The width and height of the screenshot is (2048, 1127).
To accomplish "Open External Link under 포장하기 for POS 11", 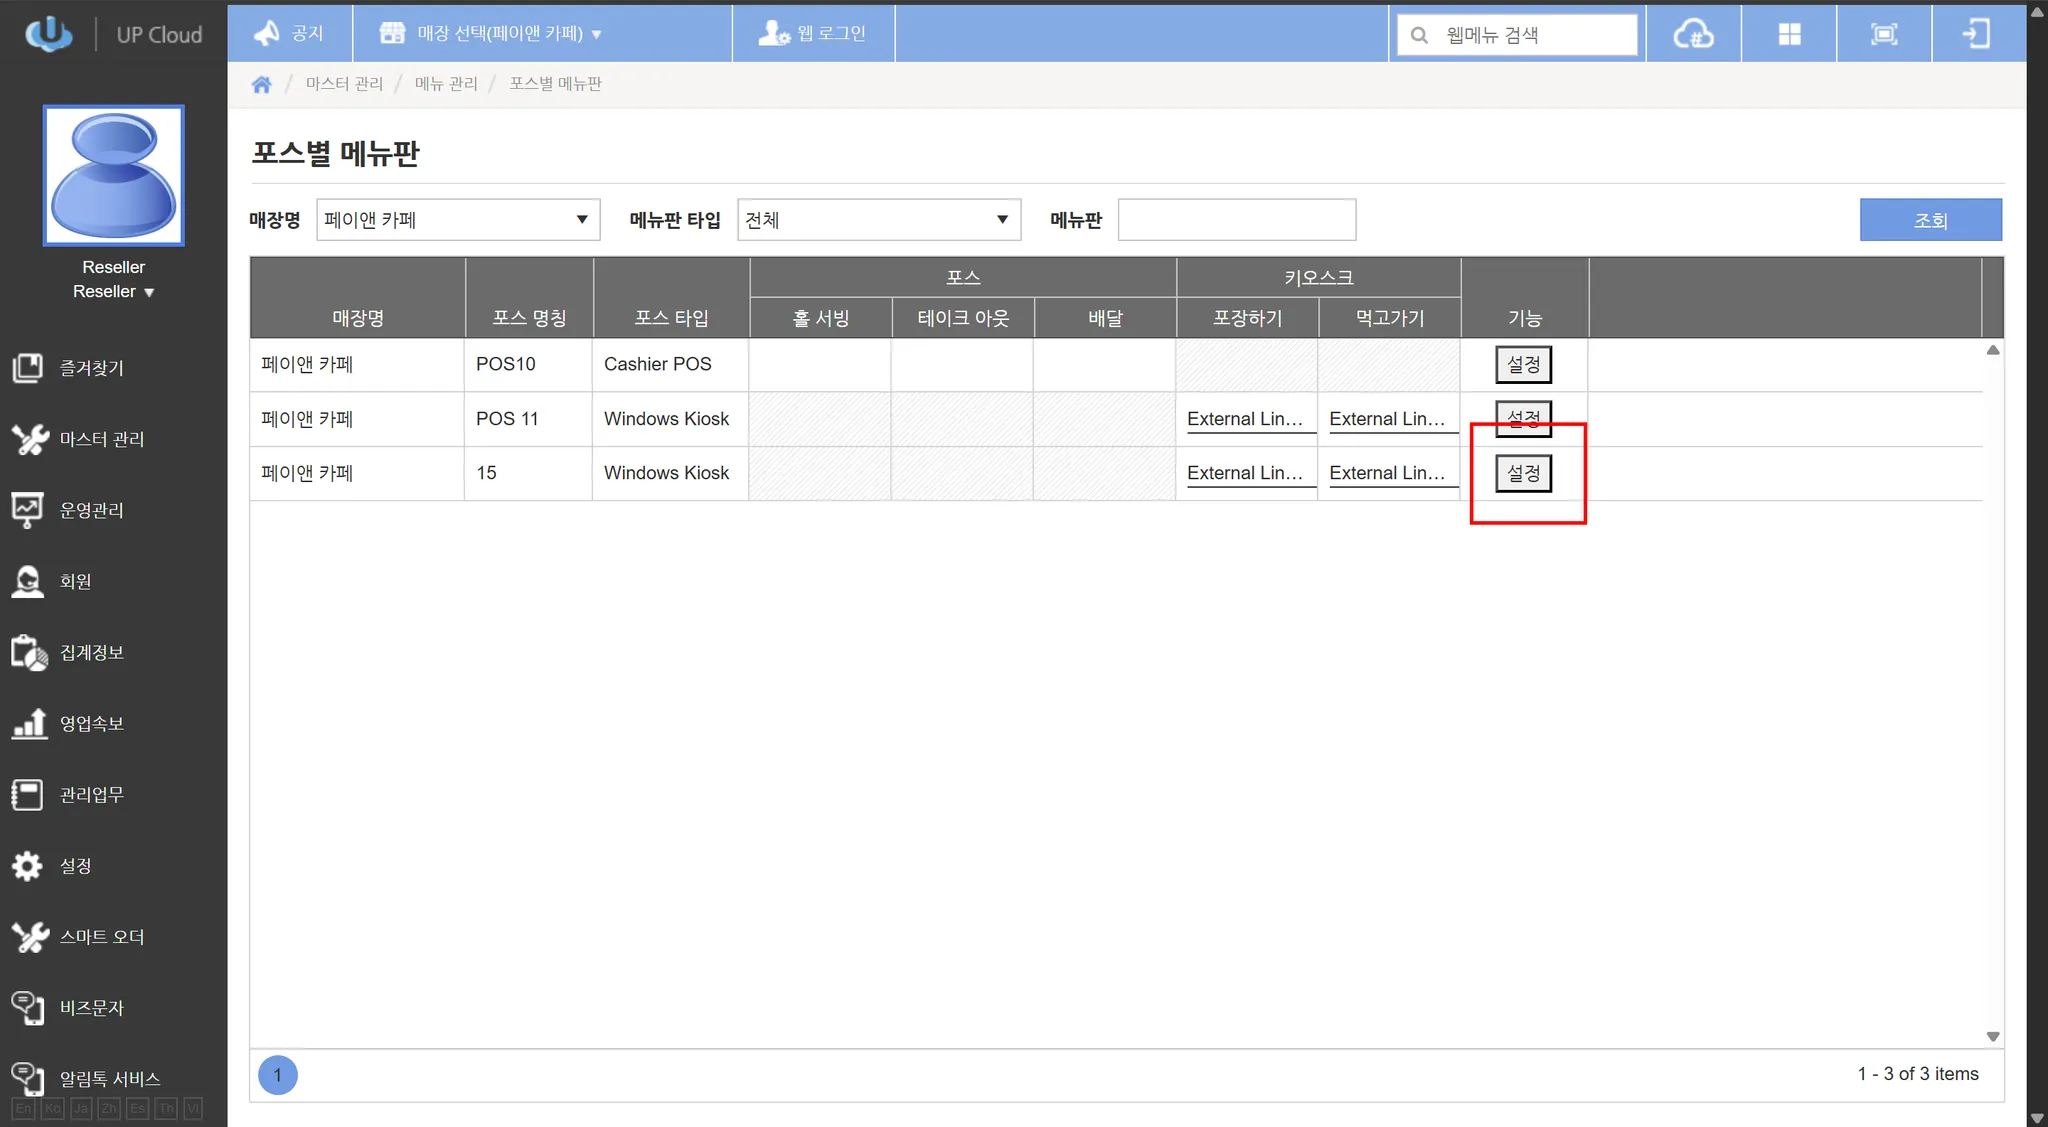I will click(1245, 420).
